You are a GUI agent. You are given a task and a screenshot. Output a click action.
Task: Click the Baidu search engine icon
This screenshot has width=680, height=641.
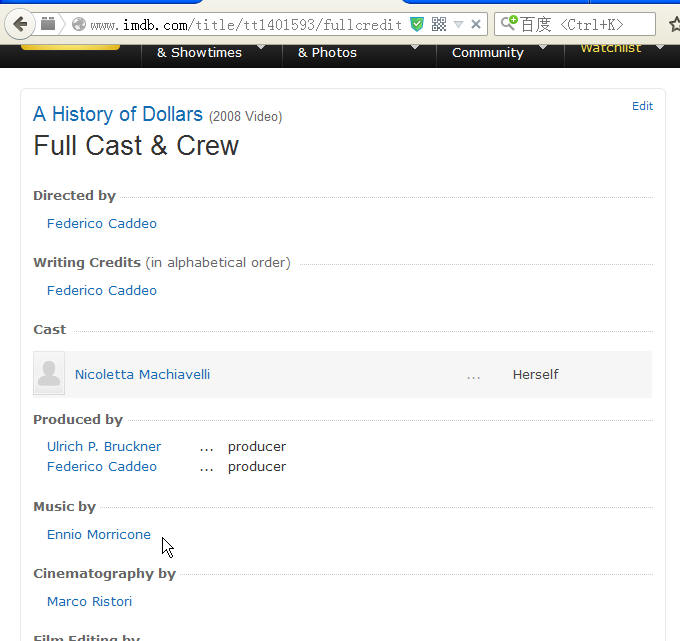[x=510, y=23]
